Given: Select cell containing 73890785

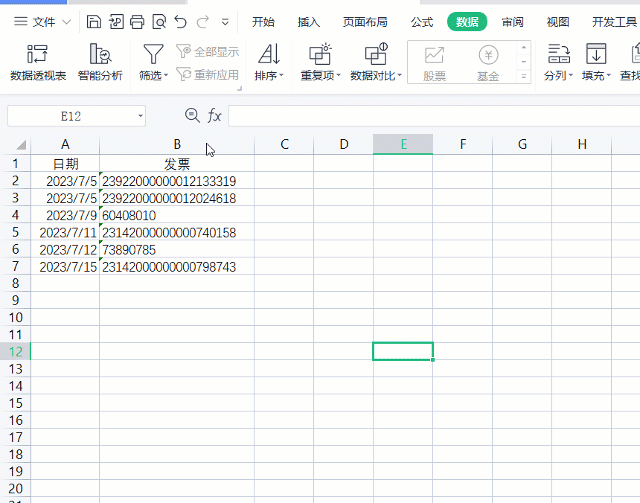Looking at the screenshot, I should pyautogui.click(x=177, y=249).
